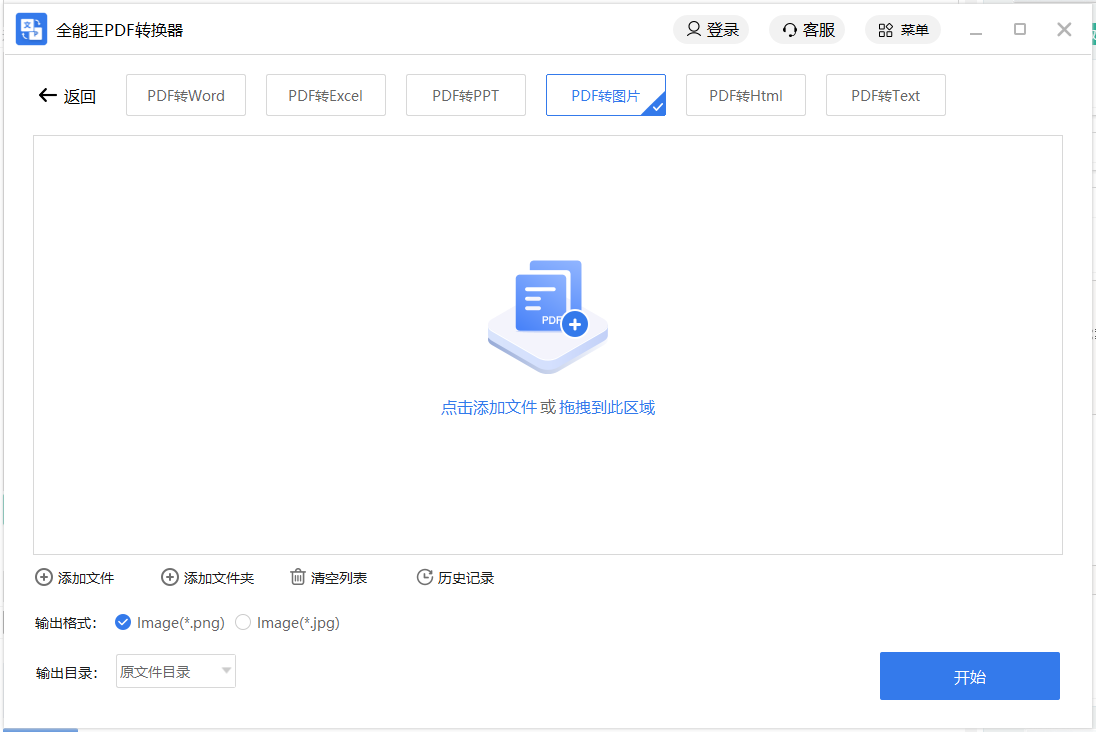
Task: Click the 添加文件夹 plus icon
Action: coord(170,577)
